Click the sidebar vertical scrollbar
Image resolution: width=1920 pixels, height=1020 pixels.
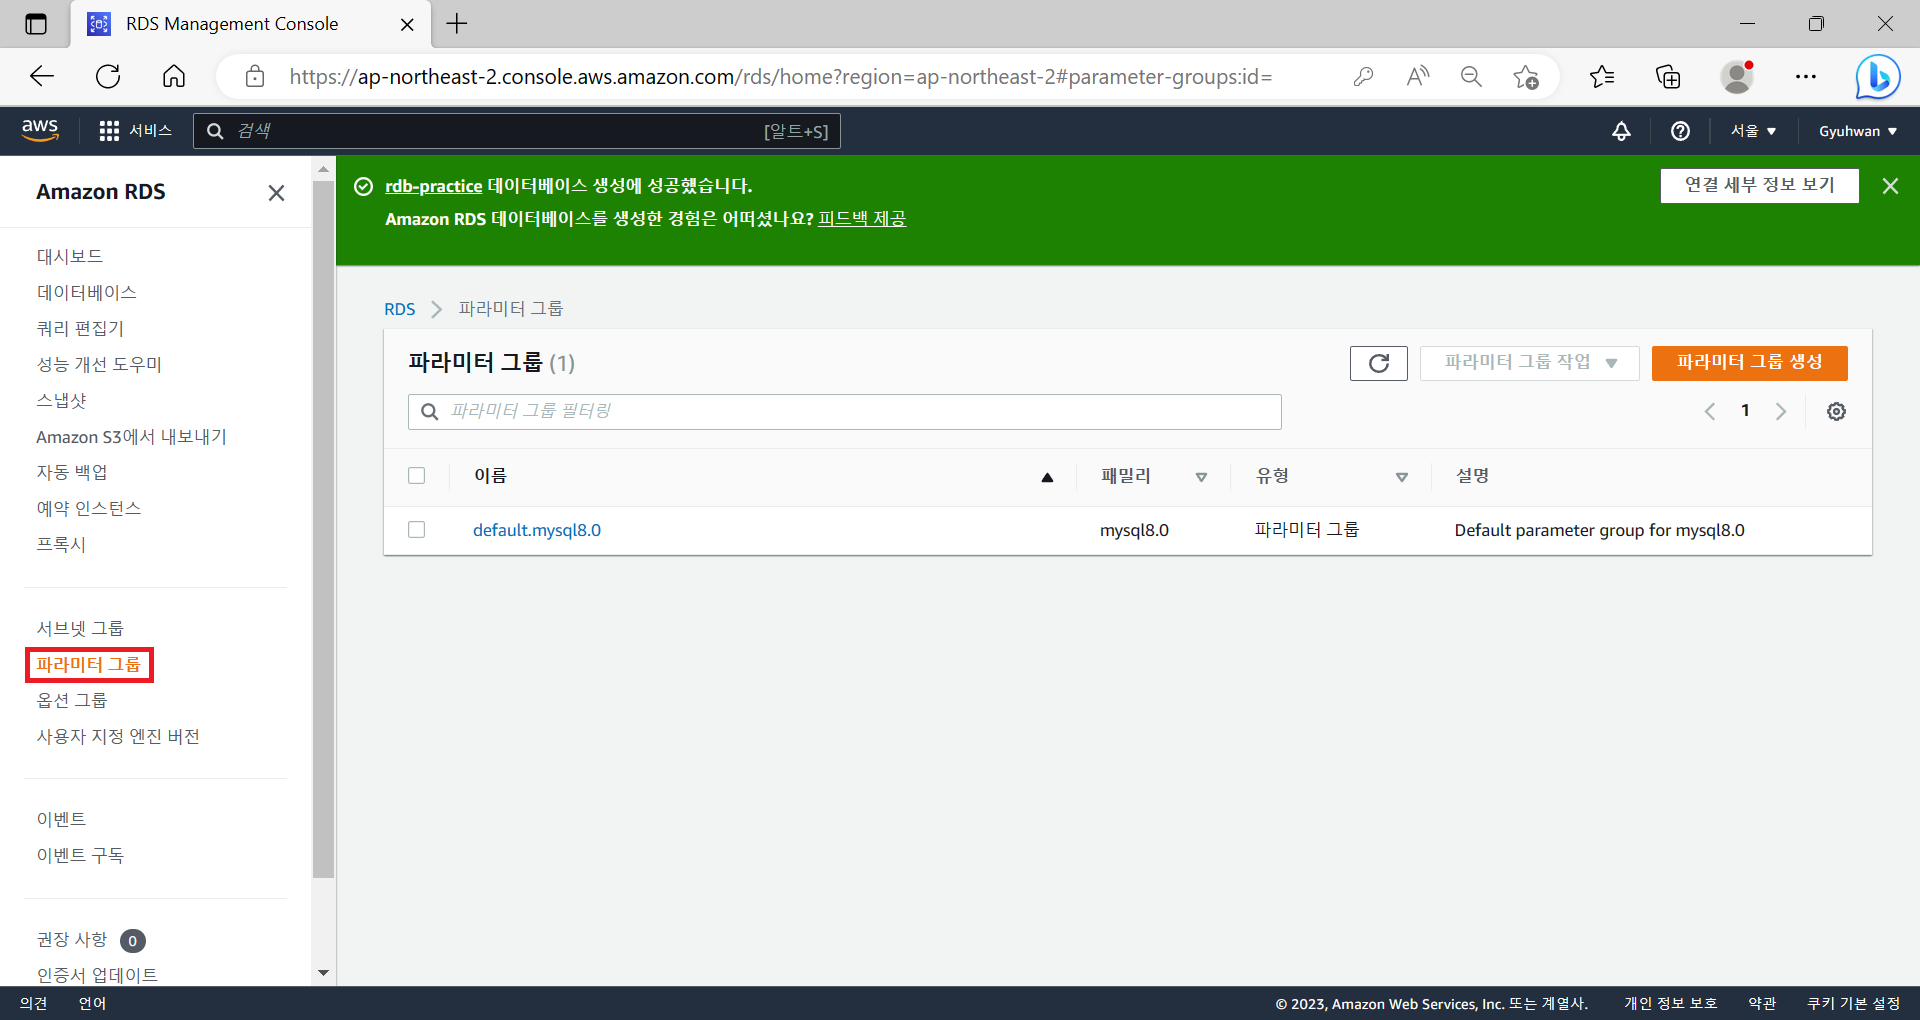323,530
